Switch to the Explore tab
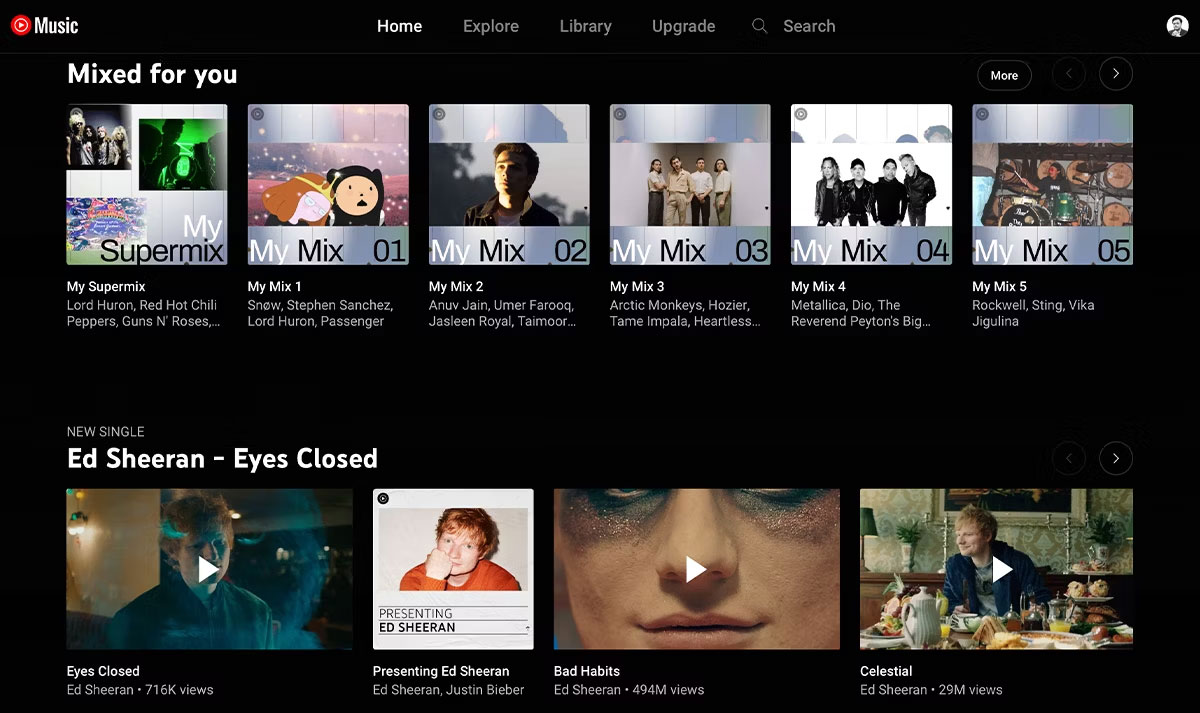The image size is (1200, 713). tap(491, 26)
